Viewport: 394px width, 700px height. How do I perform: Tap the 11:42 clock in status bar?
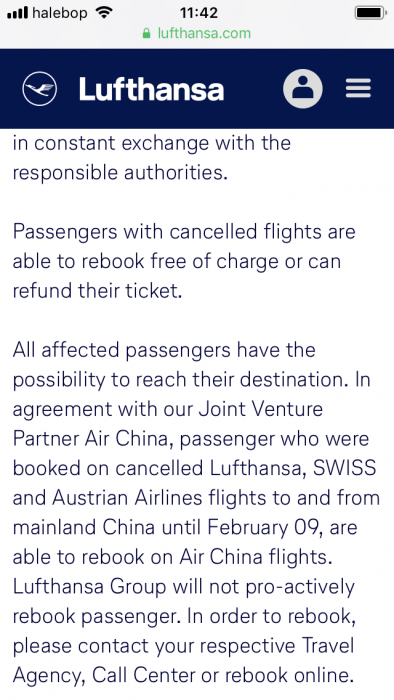click(x=199, y=13)
